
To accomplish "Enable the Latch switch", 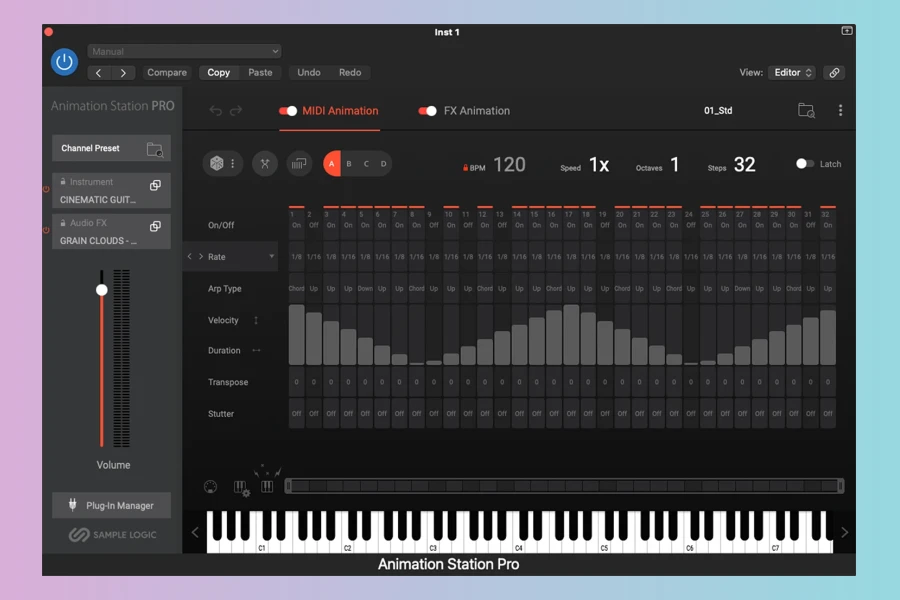I will pyautogui.click(x=805, y=164).
